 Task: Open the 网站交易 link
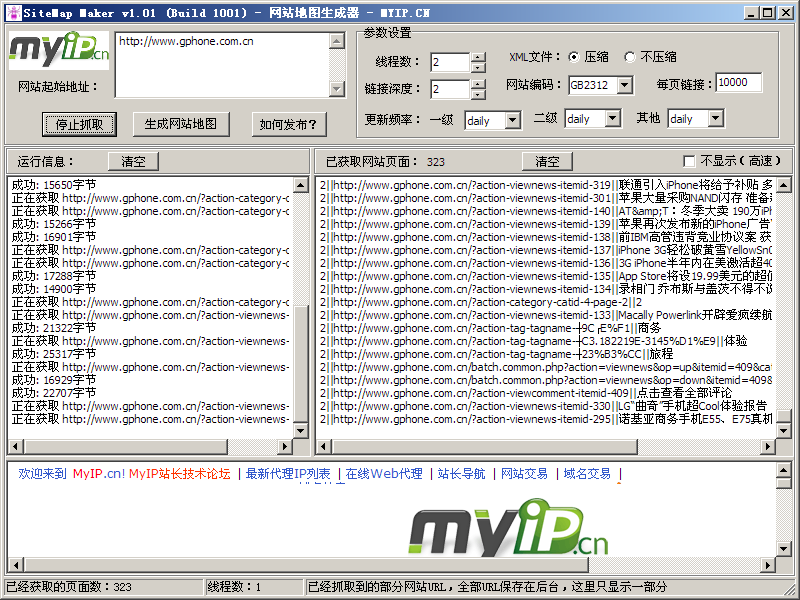(x=524, y=474)
